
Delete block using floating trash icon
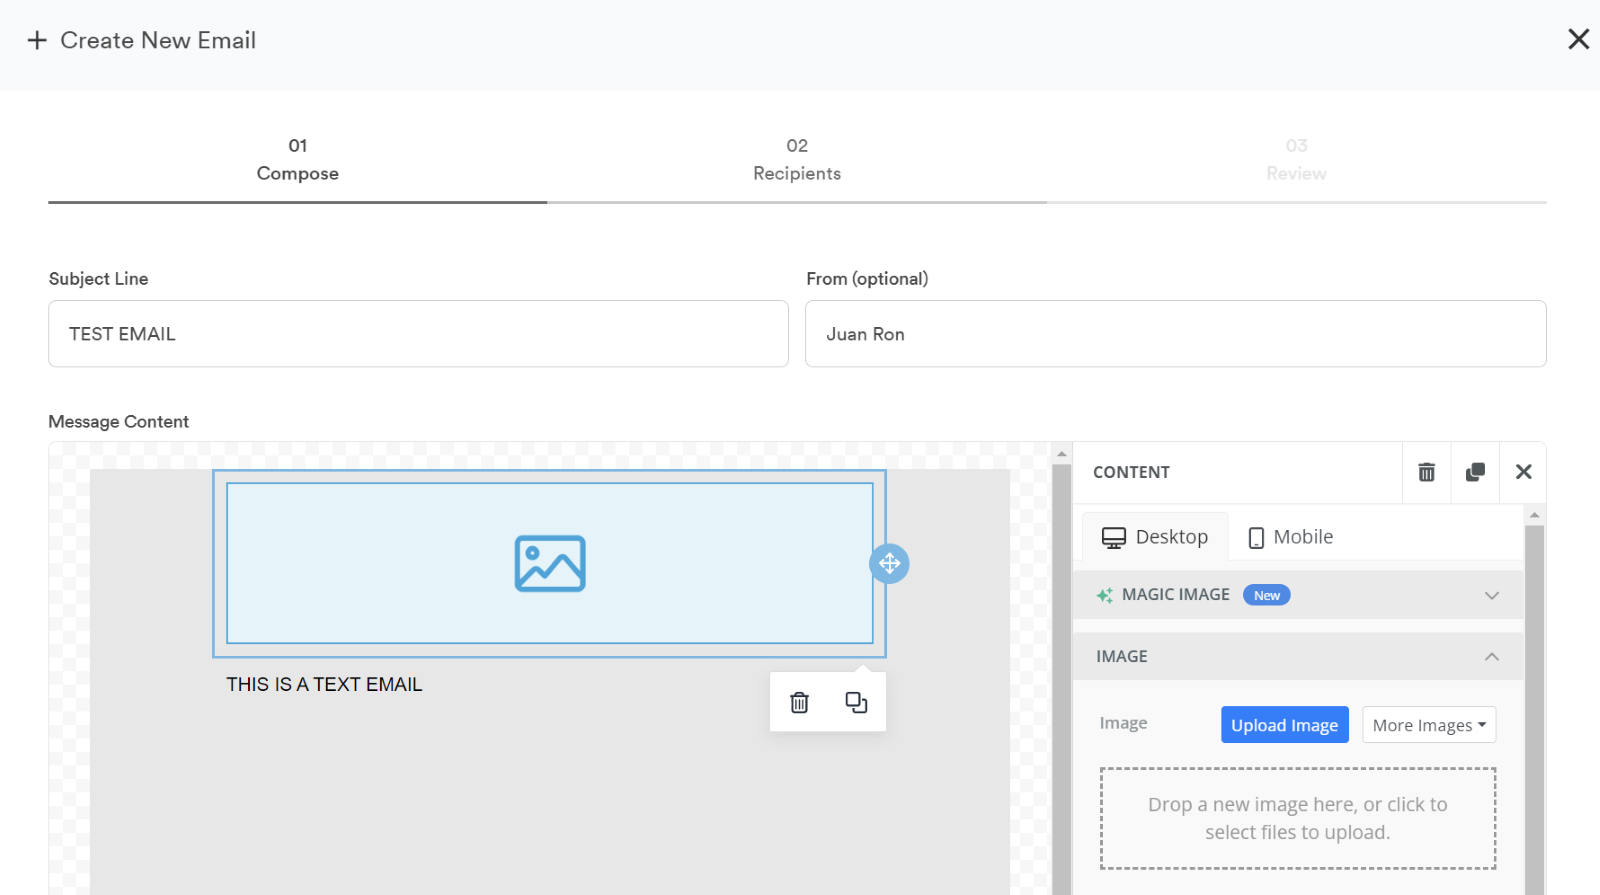[799, 702]
